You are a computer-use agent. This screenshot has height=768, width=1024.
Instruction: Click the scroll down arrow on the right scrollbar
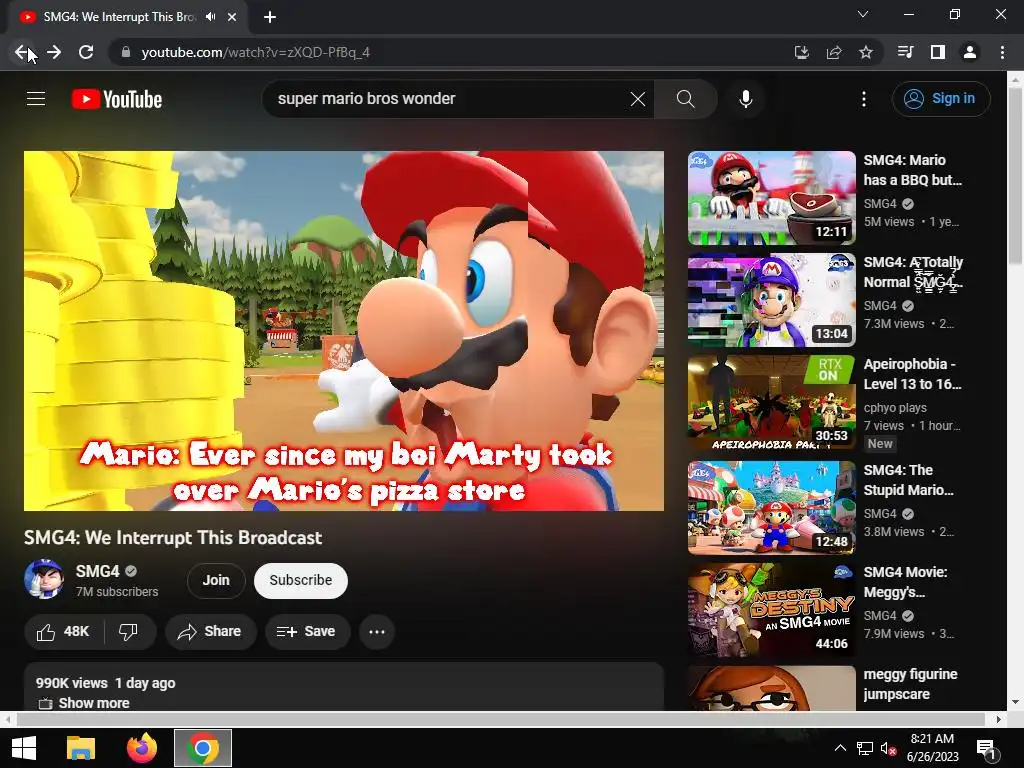pos(1015,703)
